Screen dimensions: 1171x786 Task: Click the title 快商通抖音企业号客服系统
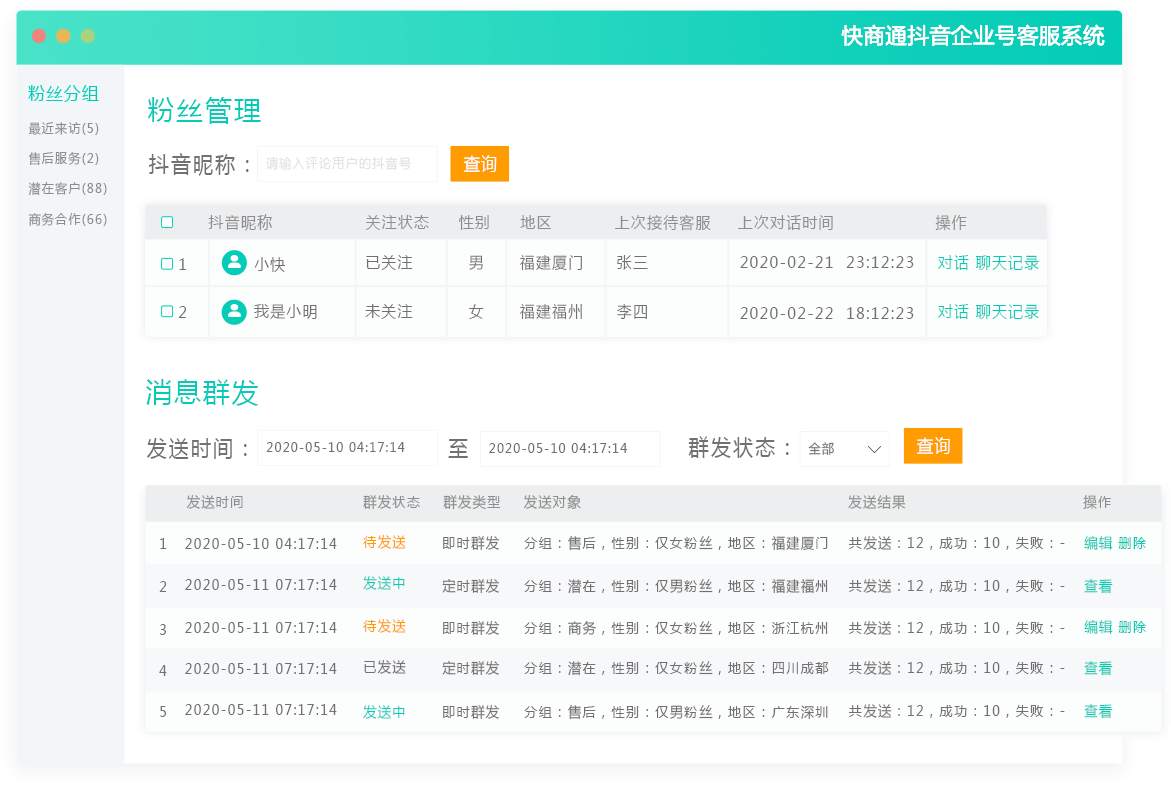[x=972, y=36]
